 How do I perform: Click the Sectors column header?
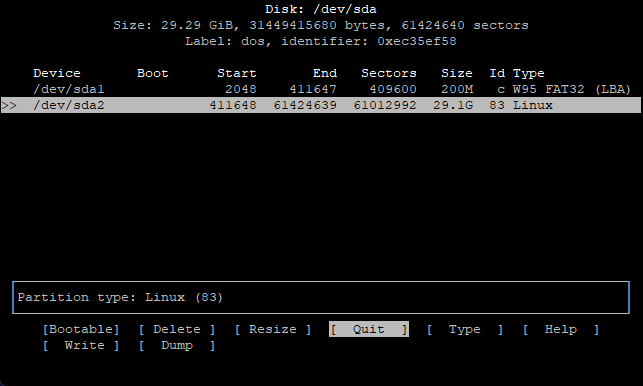(389, 73)
